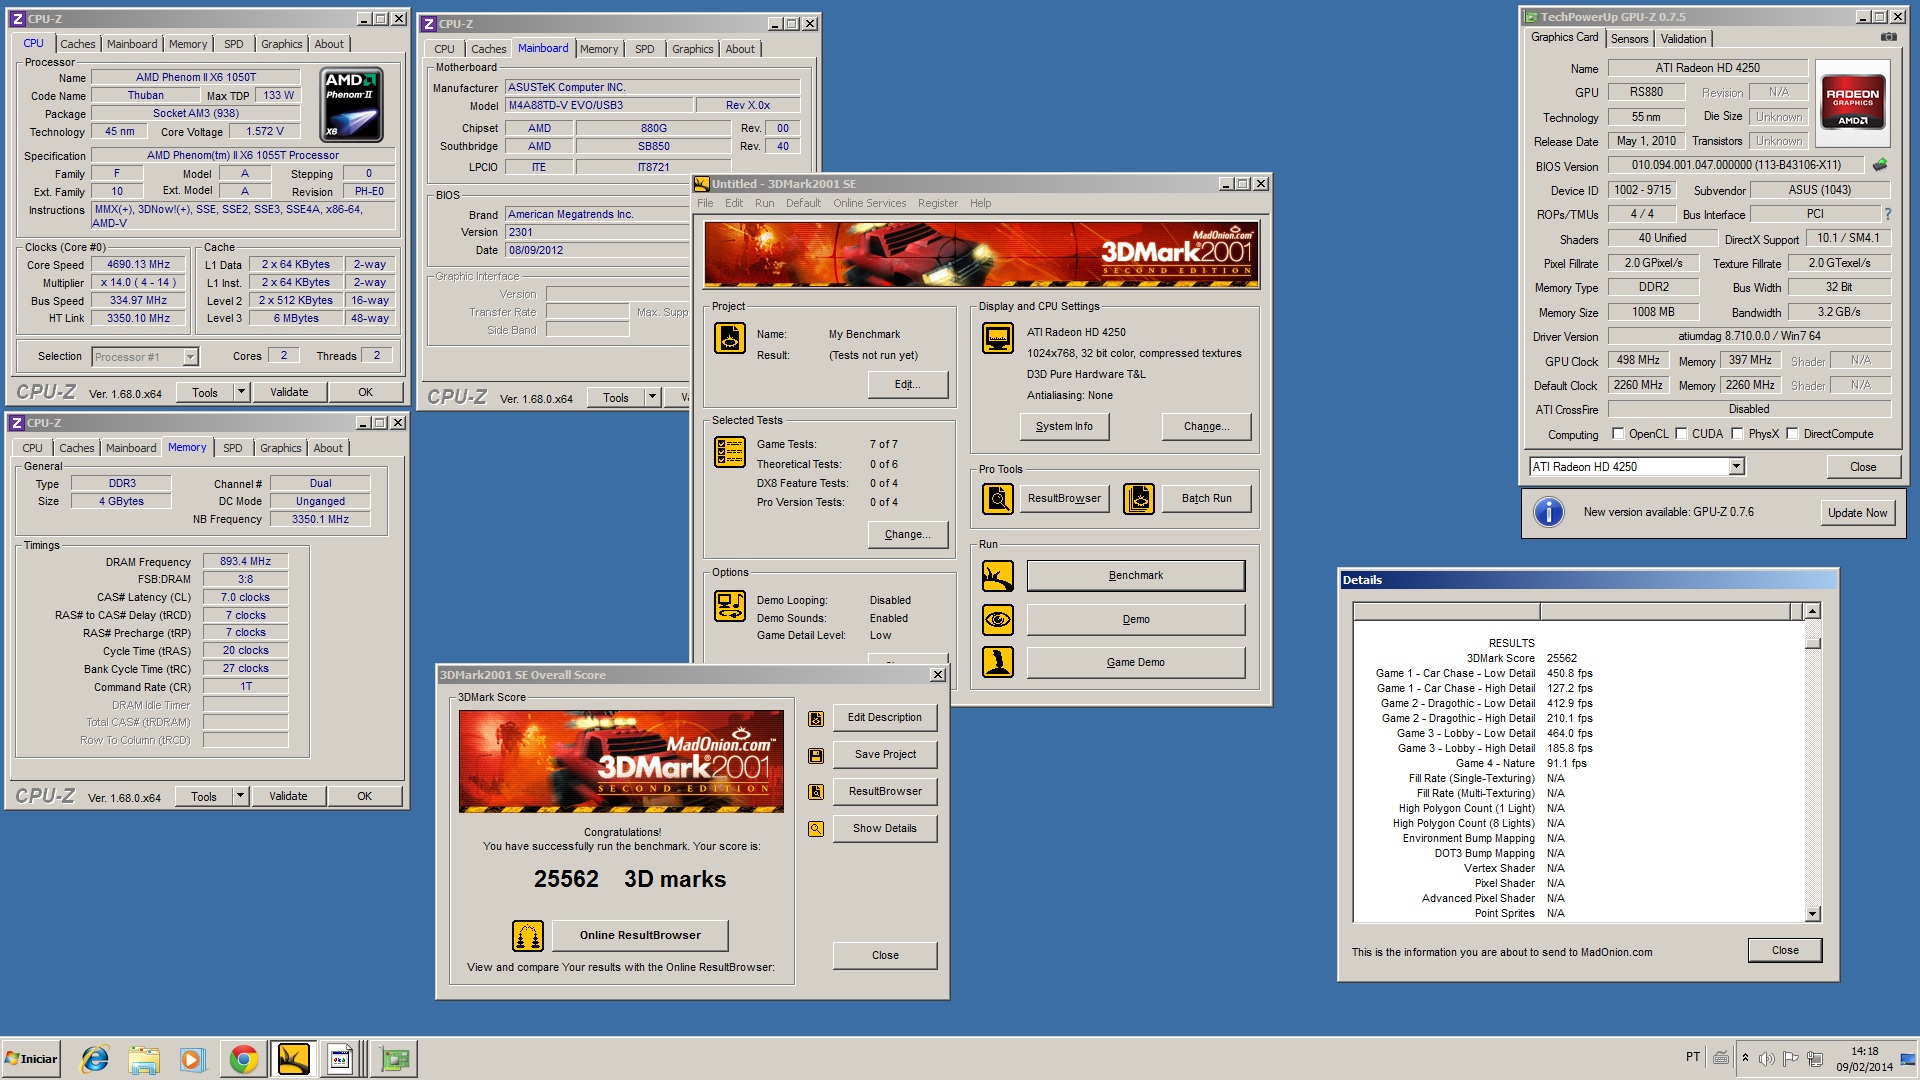Click the Selected Tests checklist icon
This screenshot has height=1080, width=1920.
(729, 452)
